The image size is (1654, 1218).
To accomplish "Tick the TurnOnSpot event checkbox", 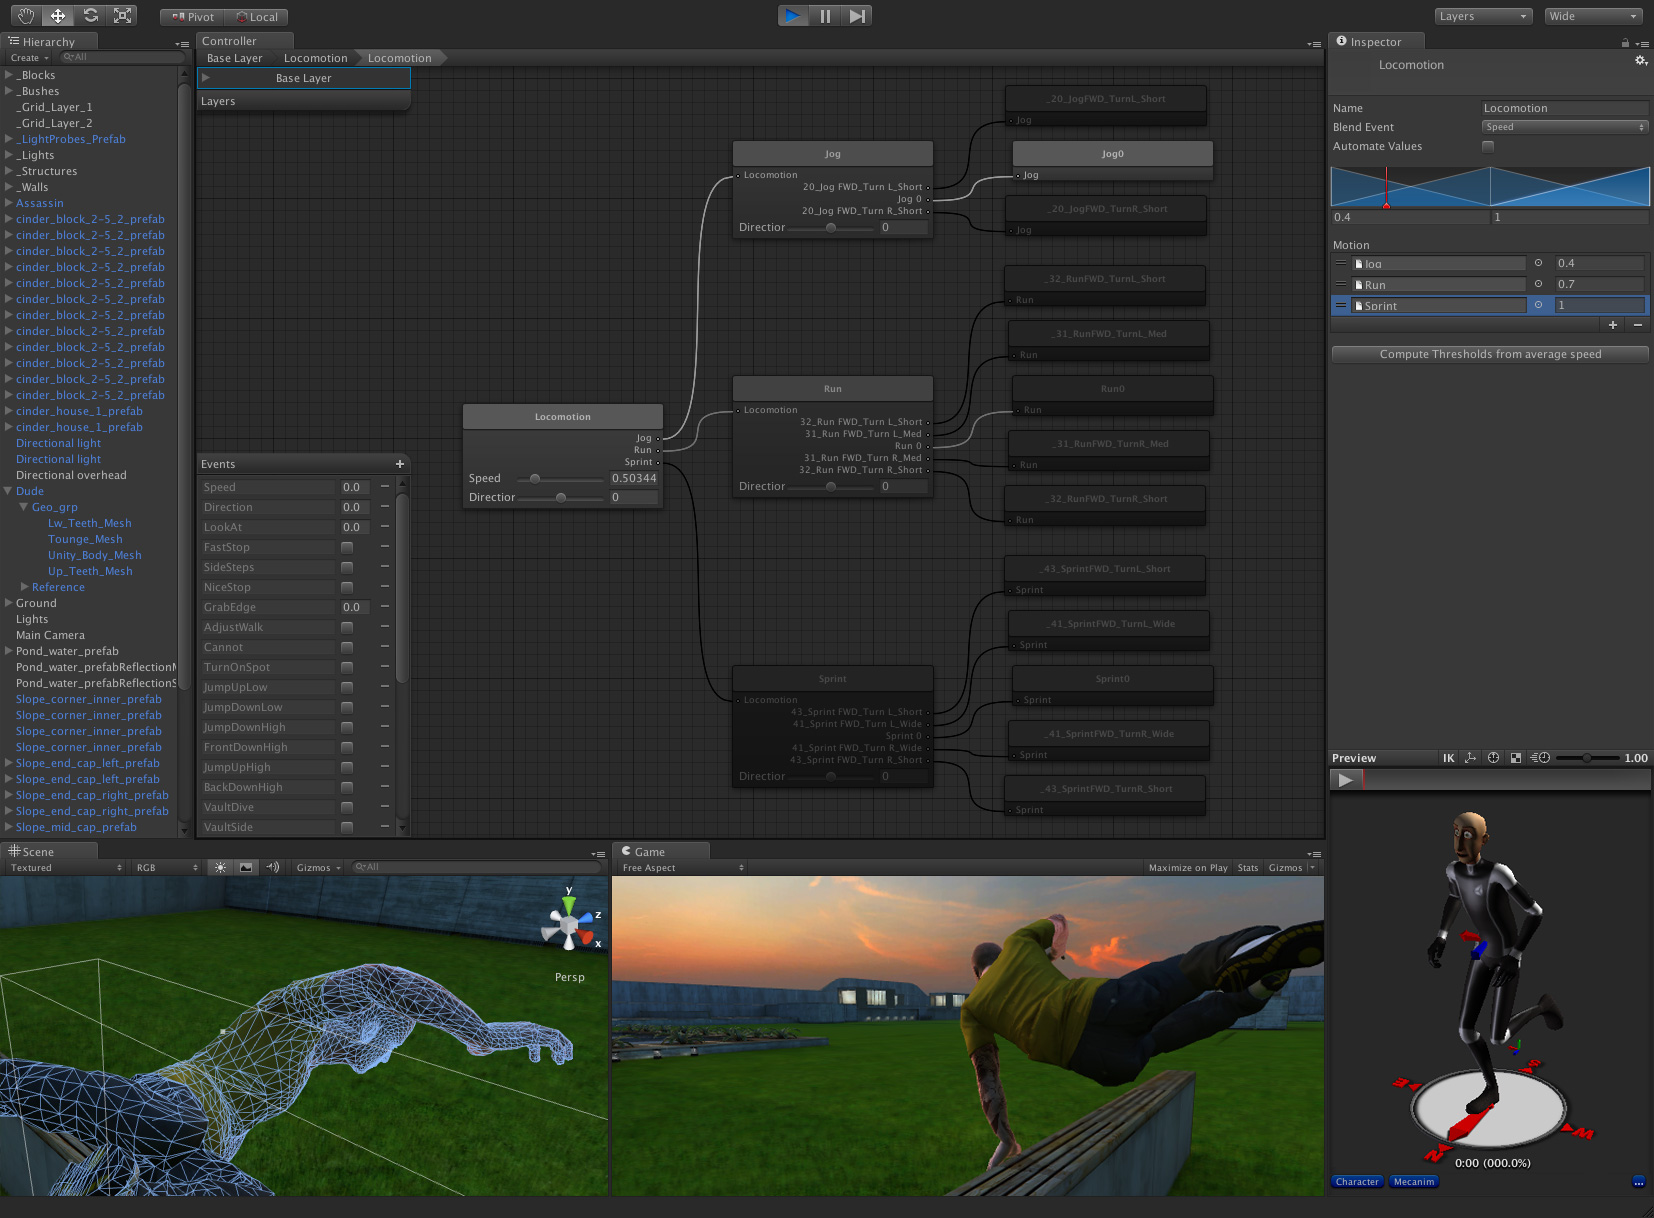I will pos(347,668).
